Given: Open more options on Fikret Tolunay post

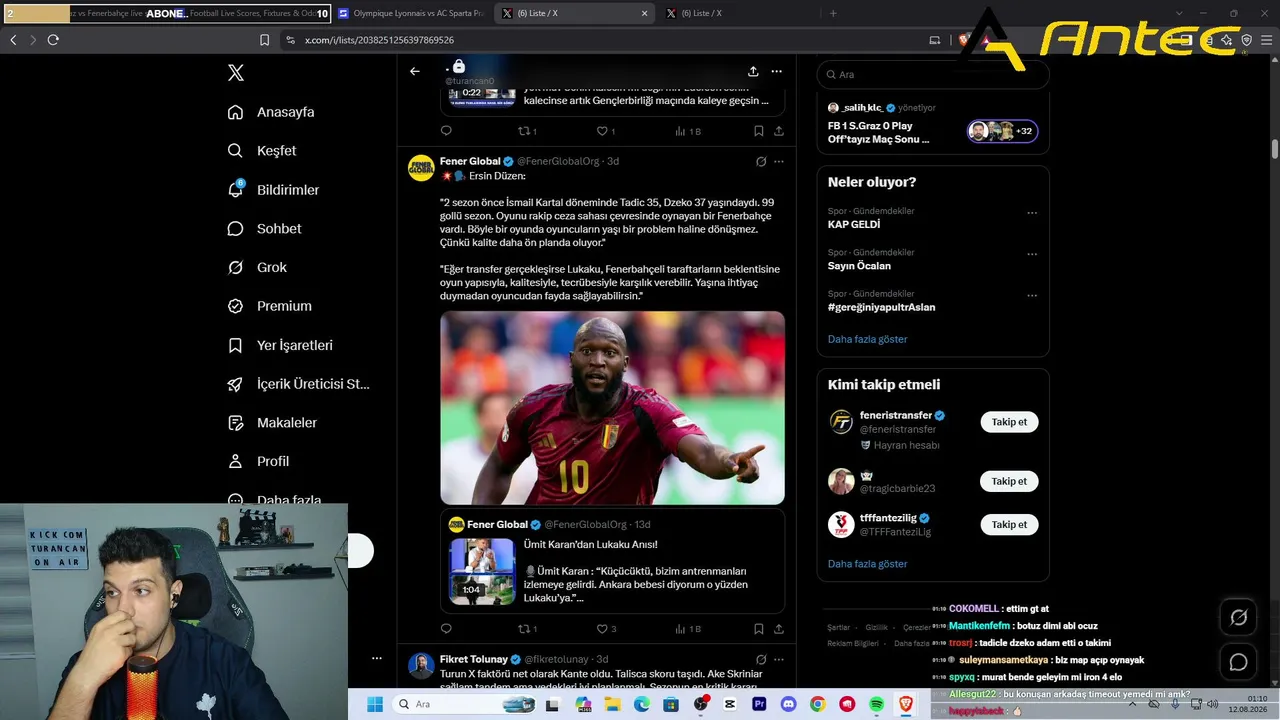Looking at the screenshot, I should click(779, 660).
